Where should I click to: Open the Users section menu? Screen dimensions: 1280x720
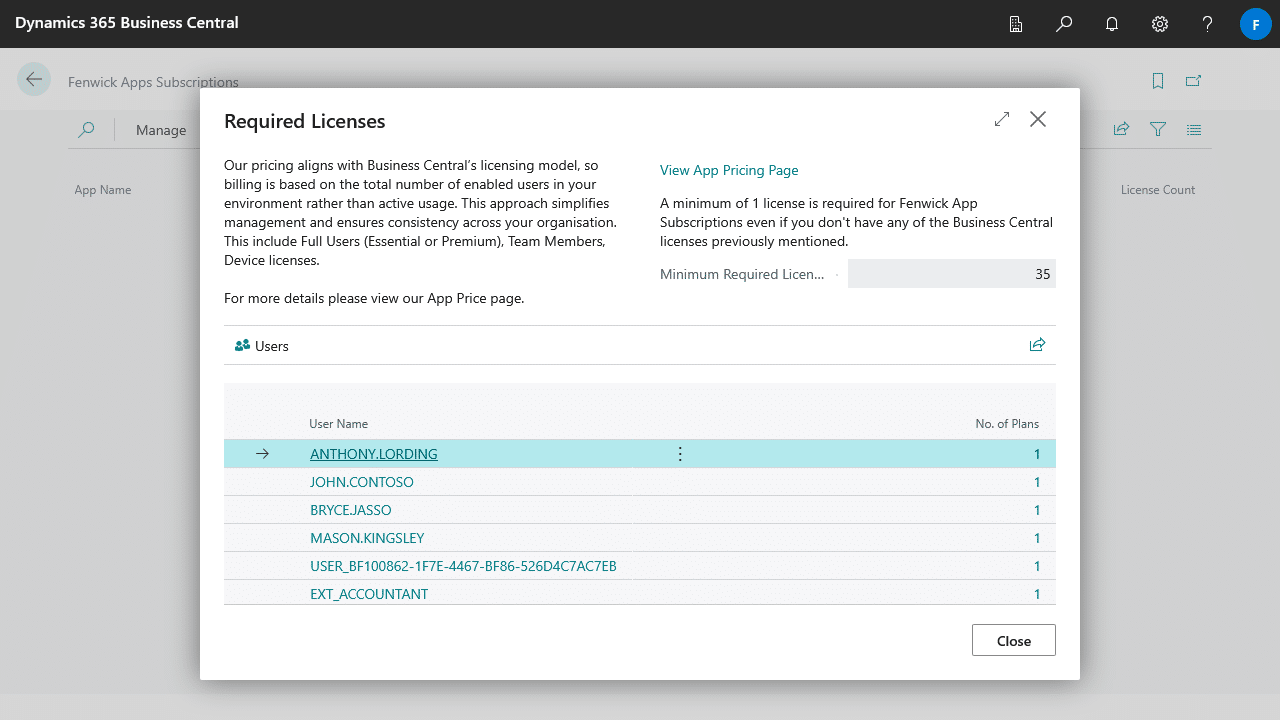pos(262,346)
